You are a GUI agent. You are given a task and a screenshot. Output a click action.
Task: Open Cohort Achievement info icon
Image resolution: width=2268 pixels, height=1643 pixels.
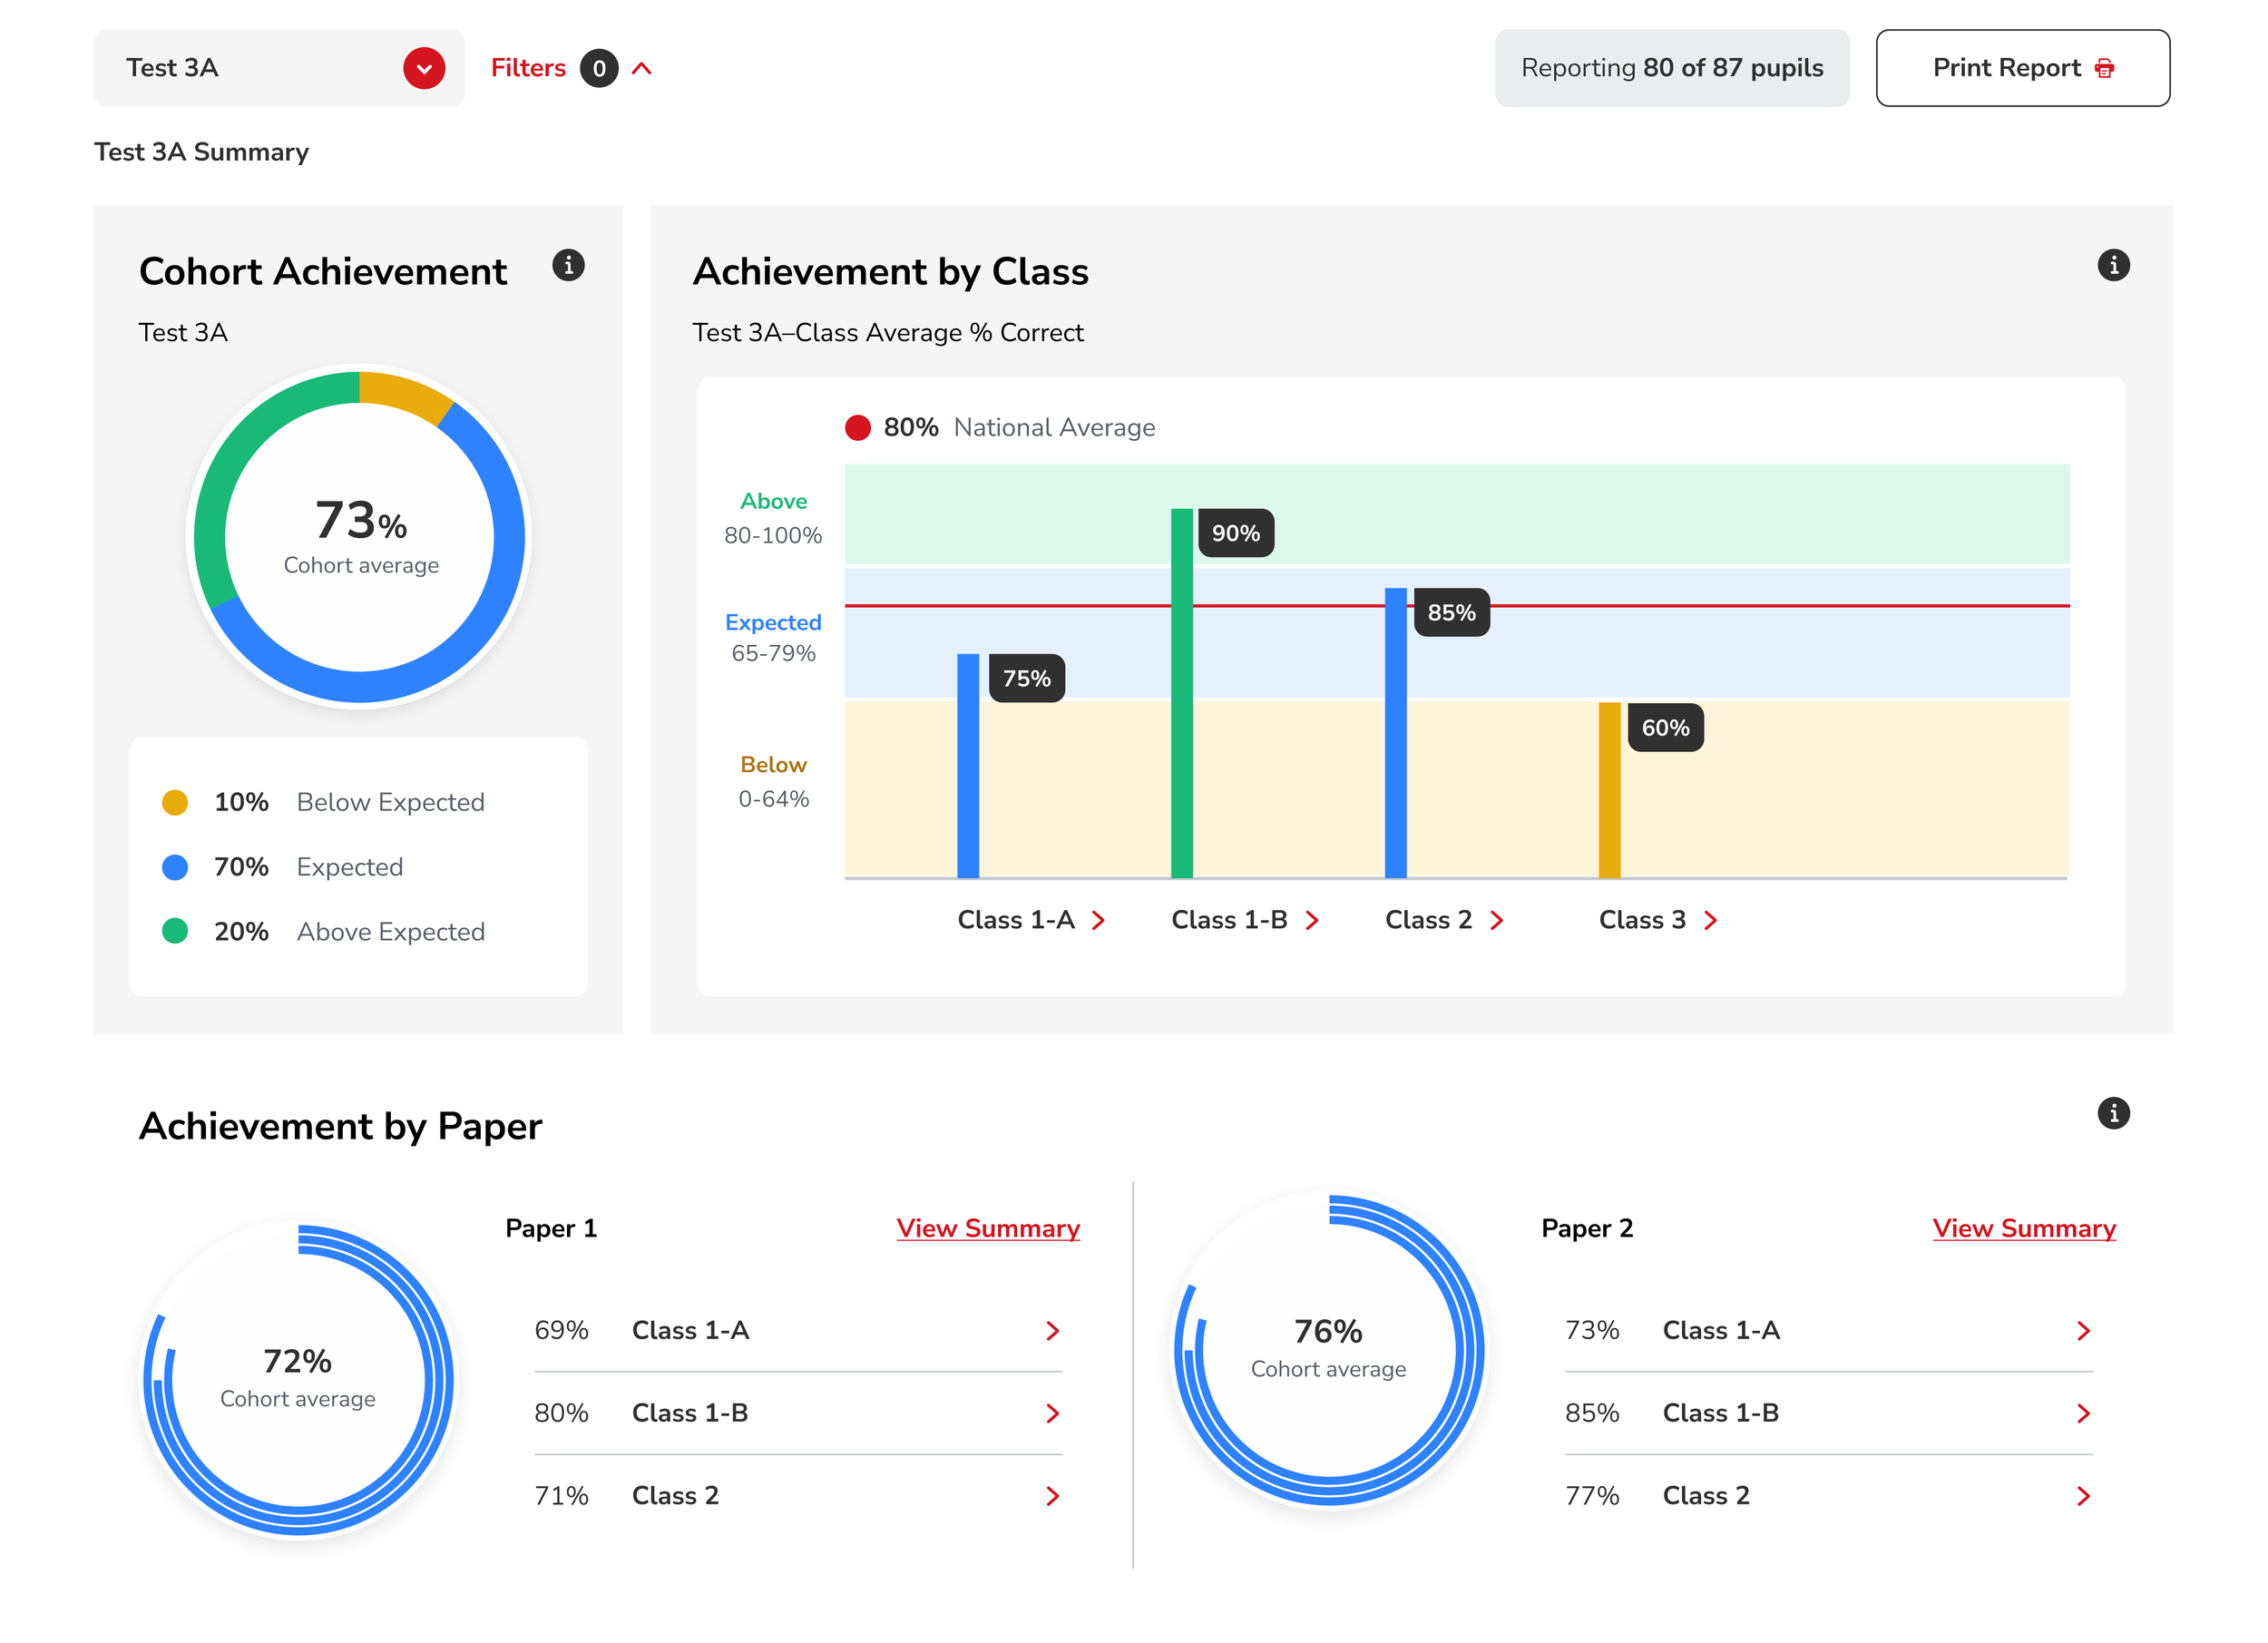(568, 266)
